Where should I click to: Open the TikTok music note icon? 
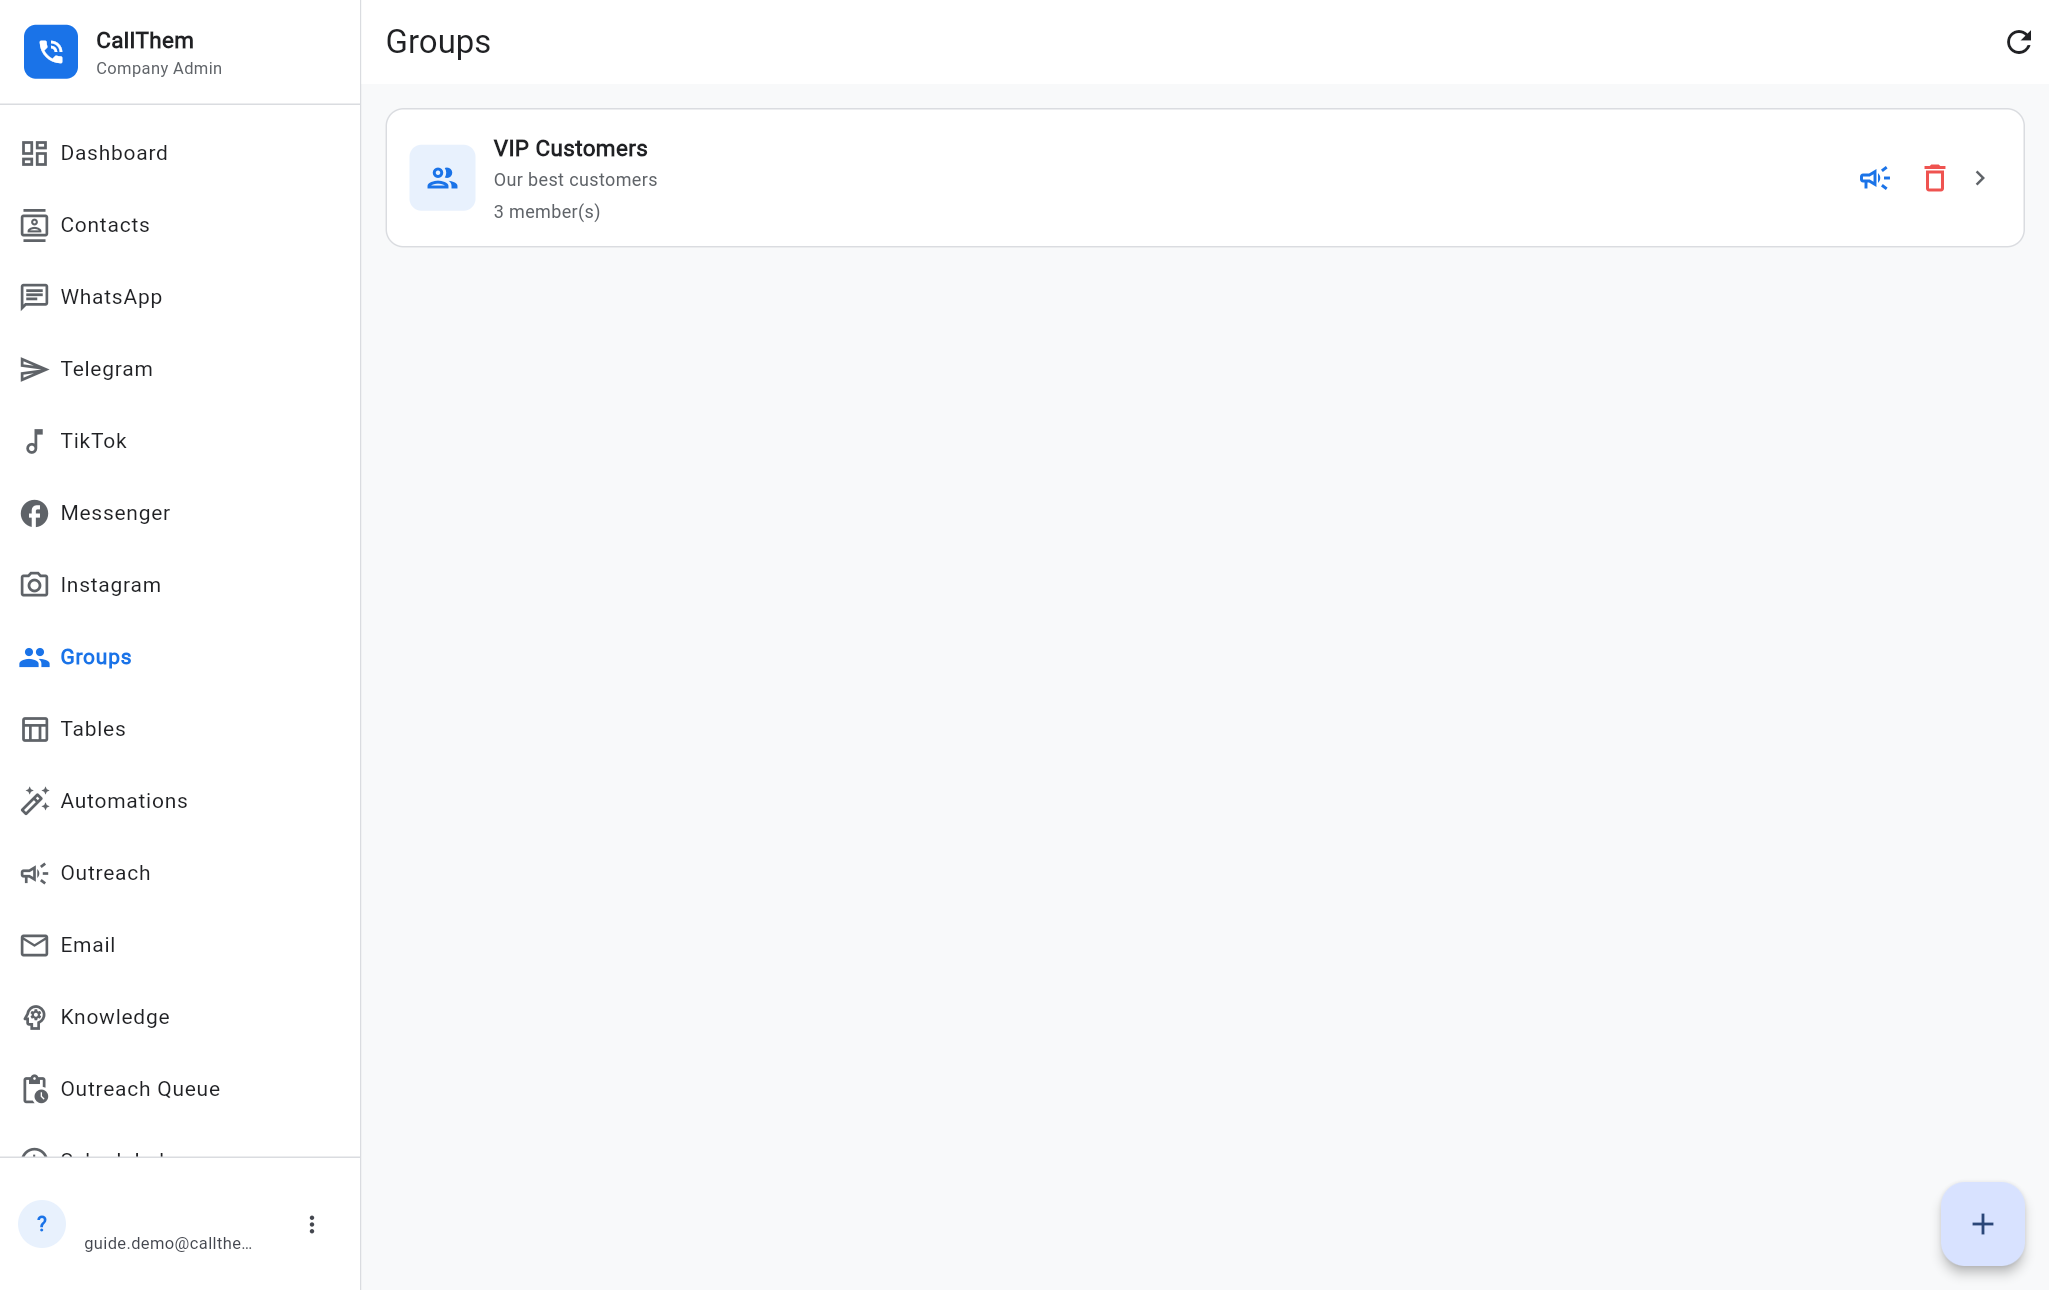34,441
